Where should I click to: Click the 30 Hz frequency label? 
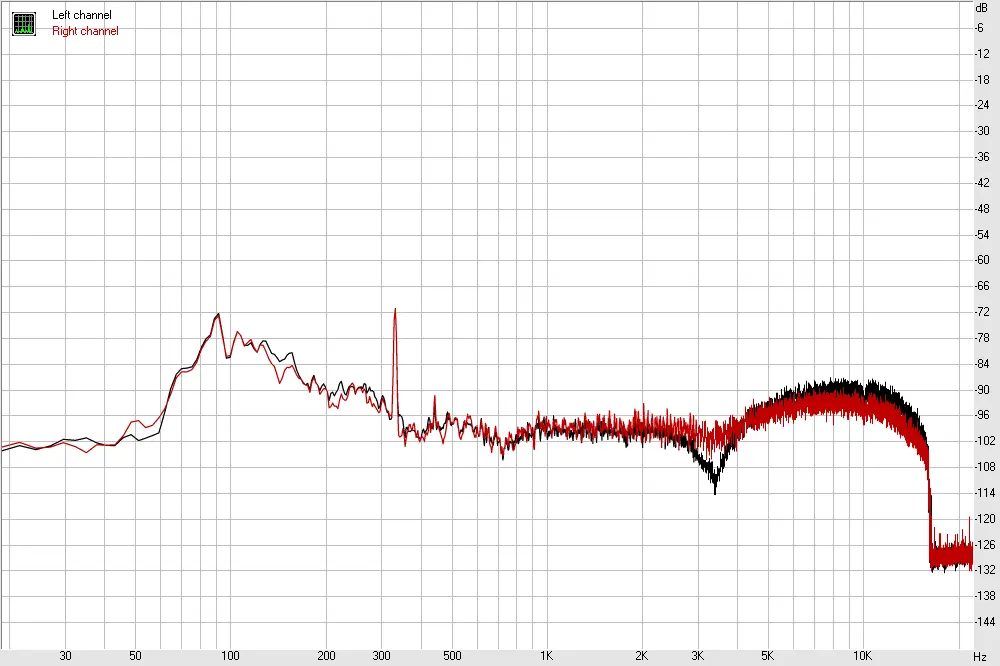pos(65,656)
